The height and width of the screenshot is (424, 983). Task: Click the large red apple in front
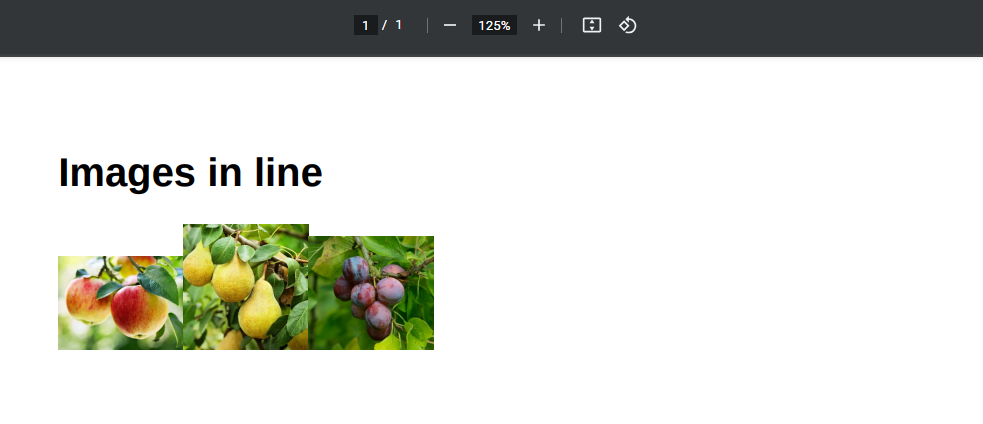pos(138,311)
